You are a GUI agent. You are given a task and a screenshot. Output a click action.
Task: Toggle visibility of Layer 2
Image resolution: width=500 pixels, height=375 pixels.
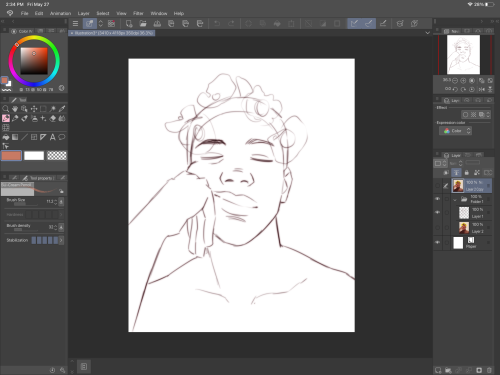point(437,228)
